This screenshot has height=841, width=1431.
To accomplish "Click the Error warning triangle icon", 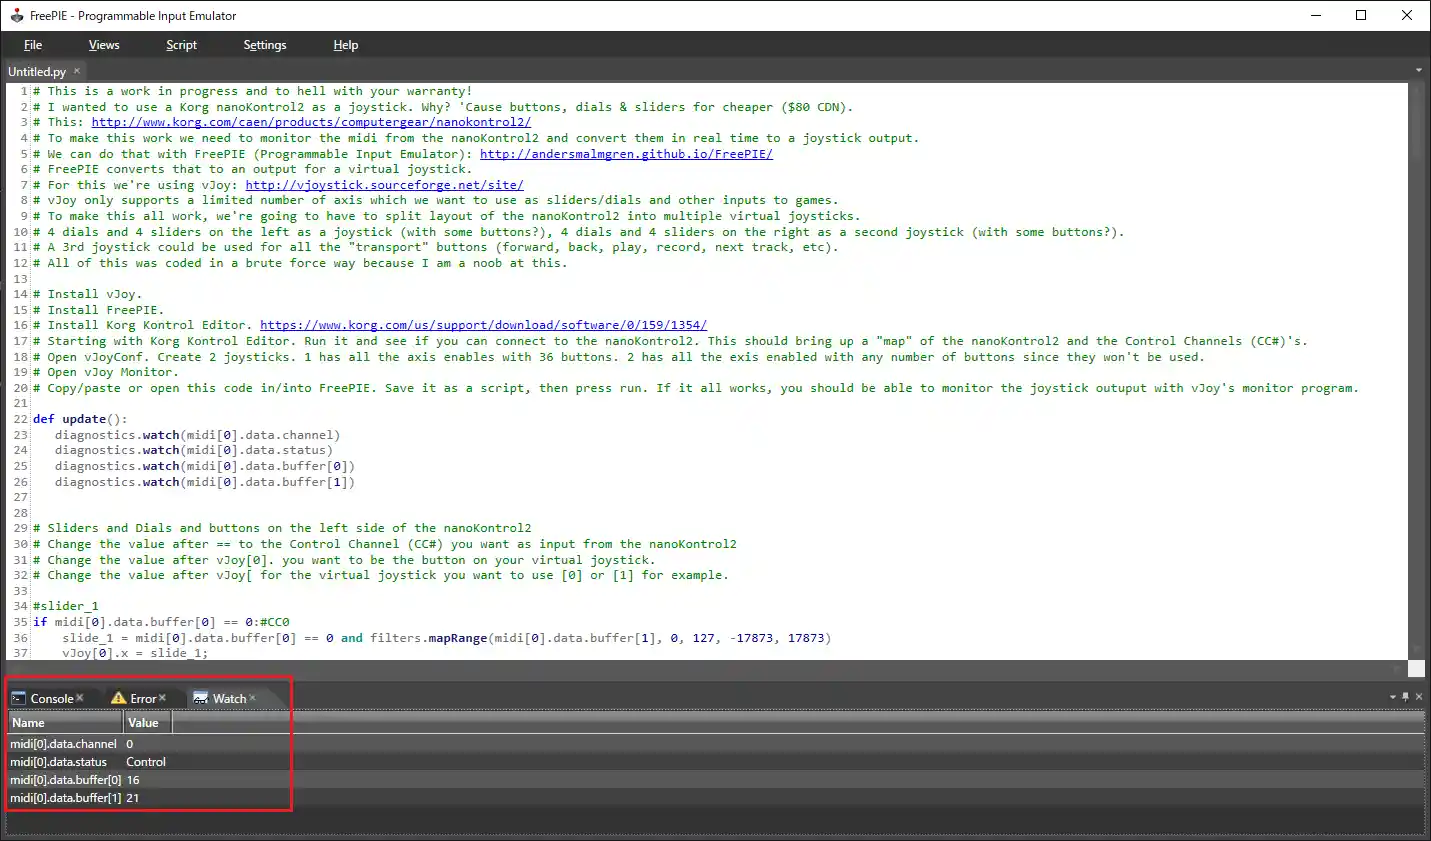I will point(118,698).
